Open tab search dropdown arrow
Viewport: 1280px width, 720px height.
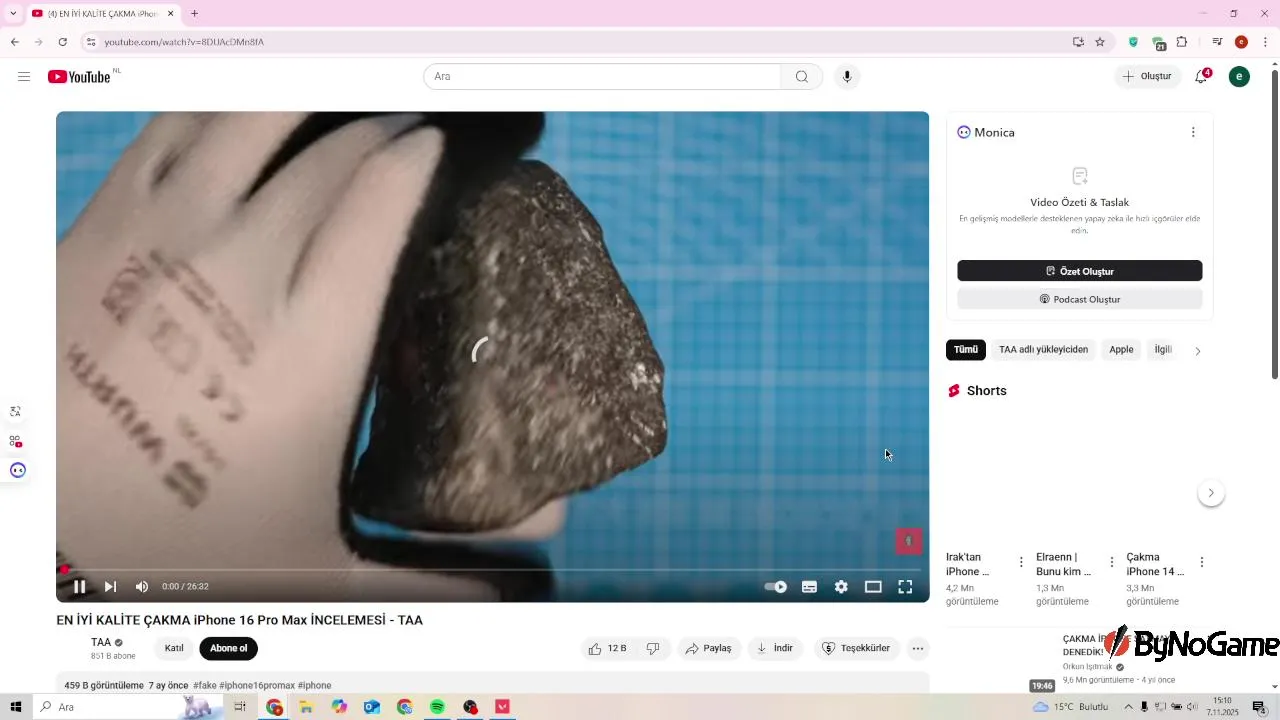point(13,13)
